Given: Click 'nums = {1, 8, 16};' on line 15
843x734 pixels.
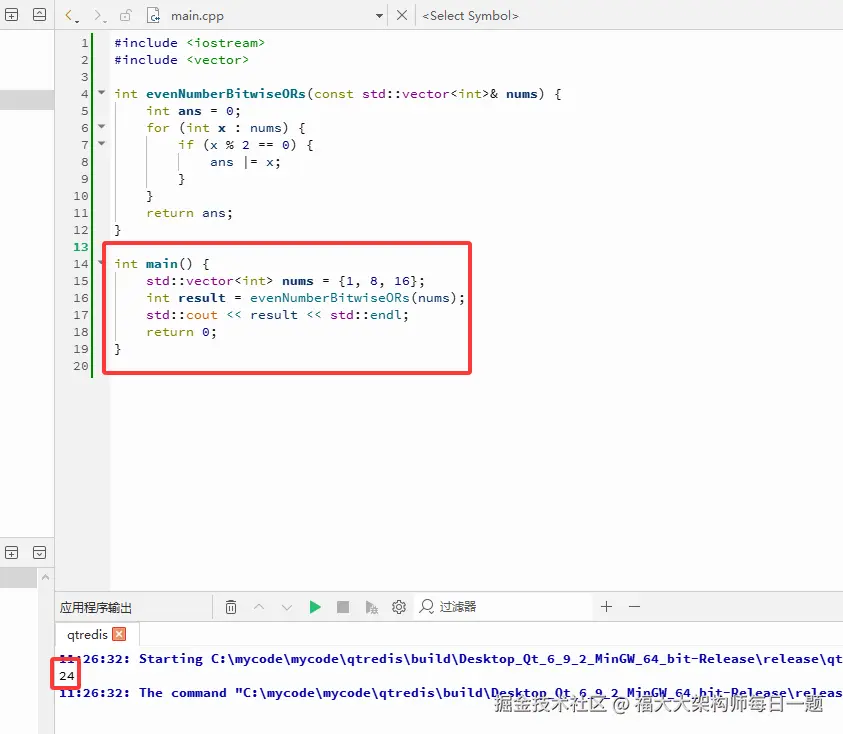Looking at the screenshot, I should [x=353, y=281].
